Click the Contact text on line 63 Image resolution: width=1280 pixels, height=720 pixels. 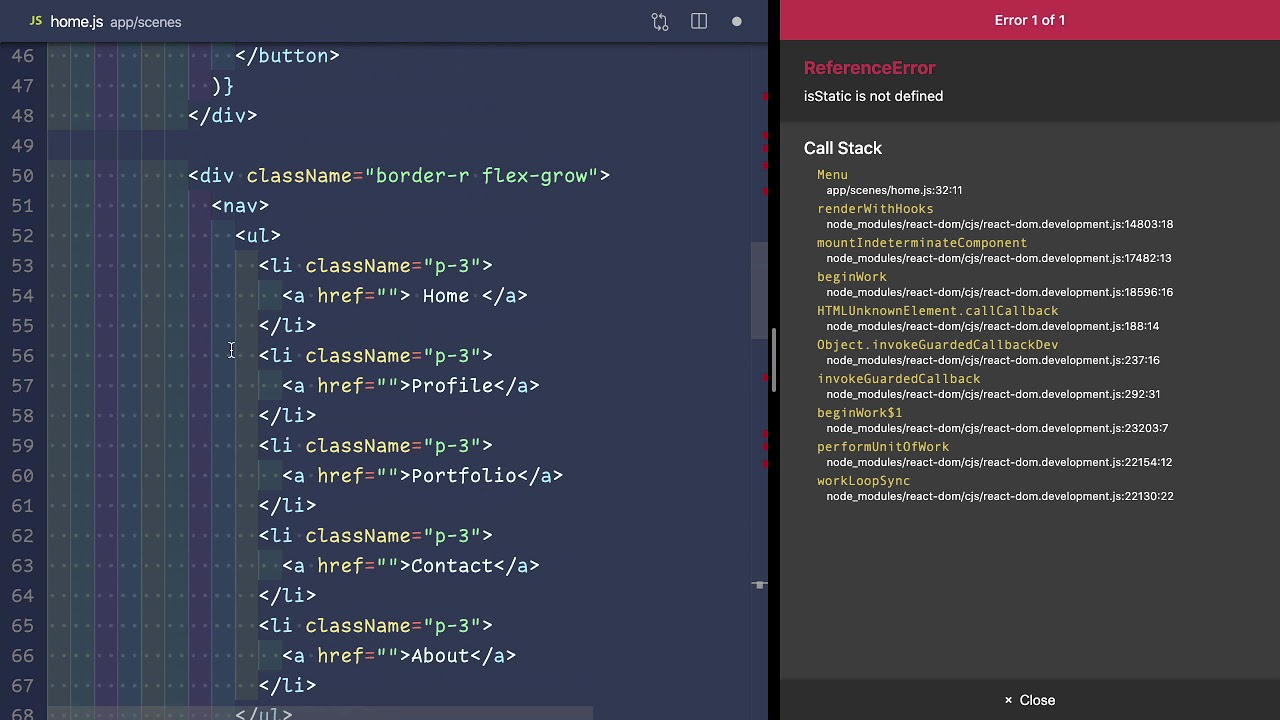point(452,566)
